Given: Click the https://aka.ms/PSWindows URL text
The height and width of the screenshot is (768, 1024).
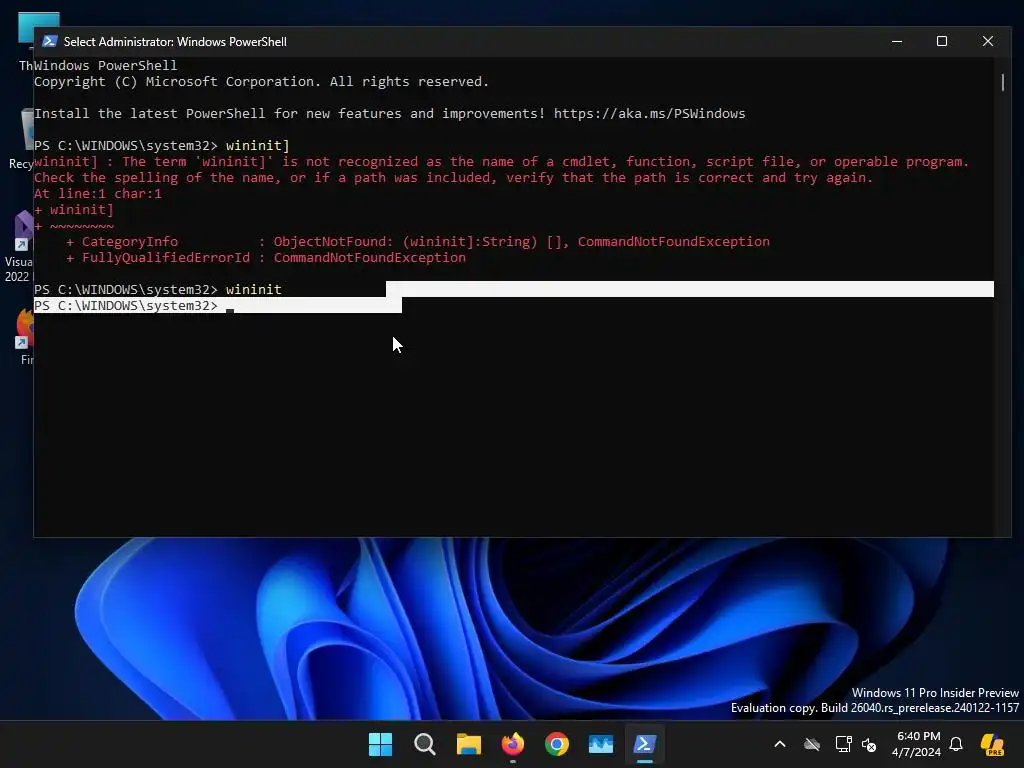Looking at the screenshot, I should [649, 114].
